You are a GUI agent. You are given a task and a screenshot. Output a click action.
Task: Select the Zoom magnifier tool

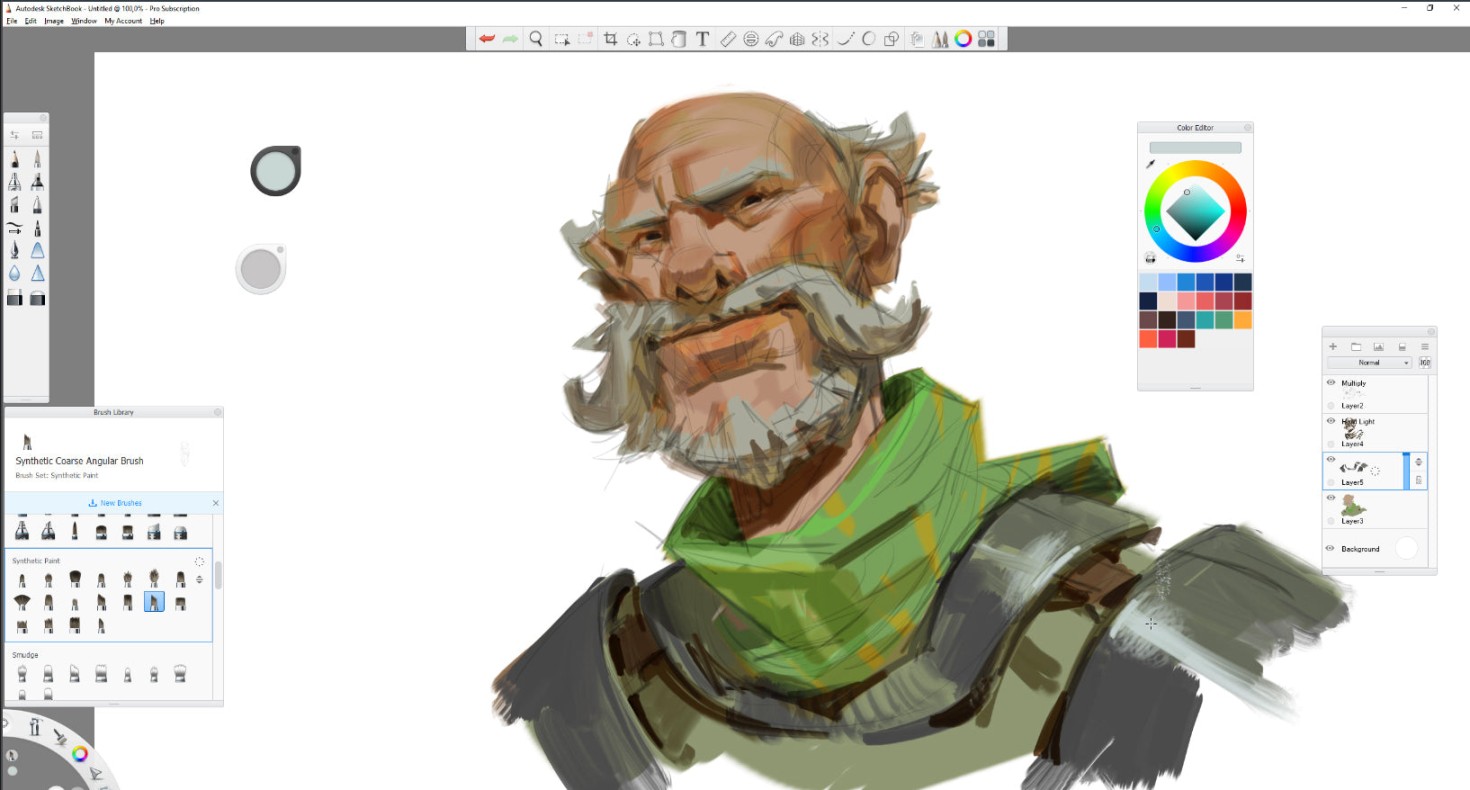[x=535, y=38]
